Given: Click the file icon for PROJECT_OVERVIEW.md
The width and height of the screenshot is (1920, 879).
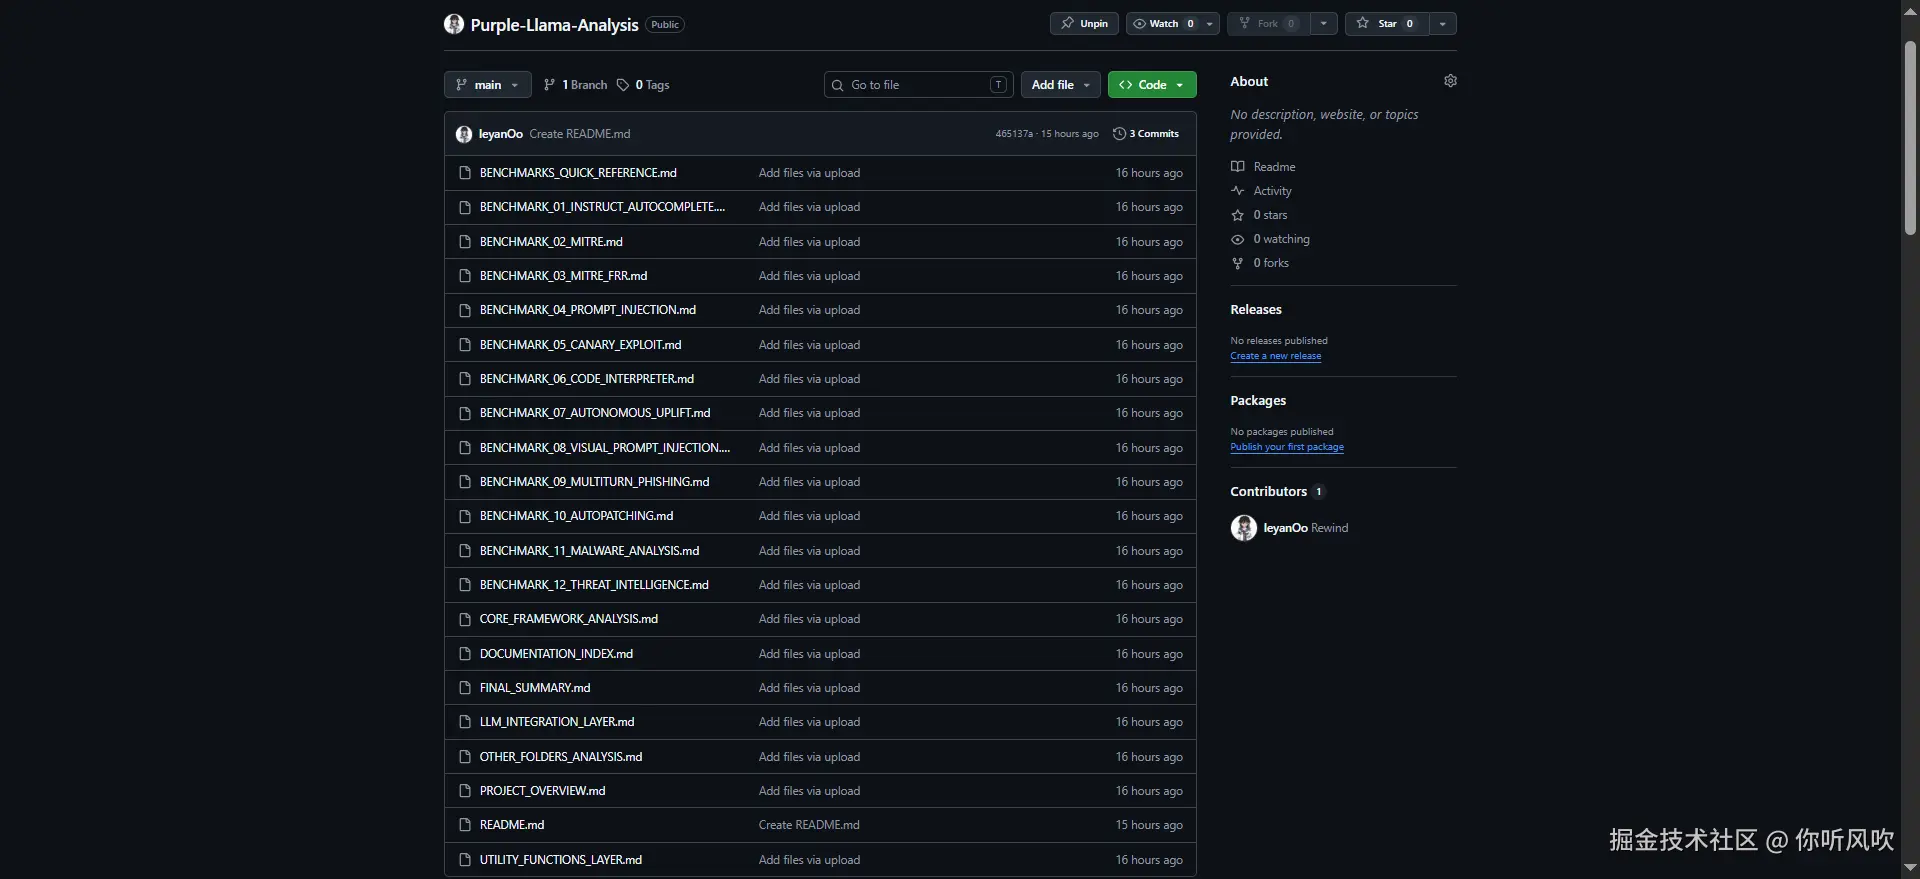Looking at the screenshot, I should [464, 791].
